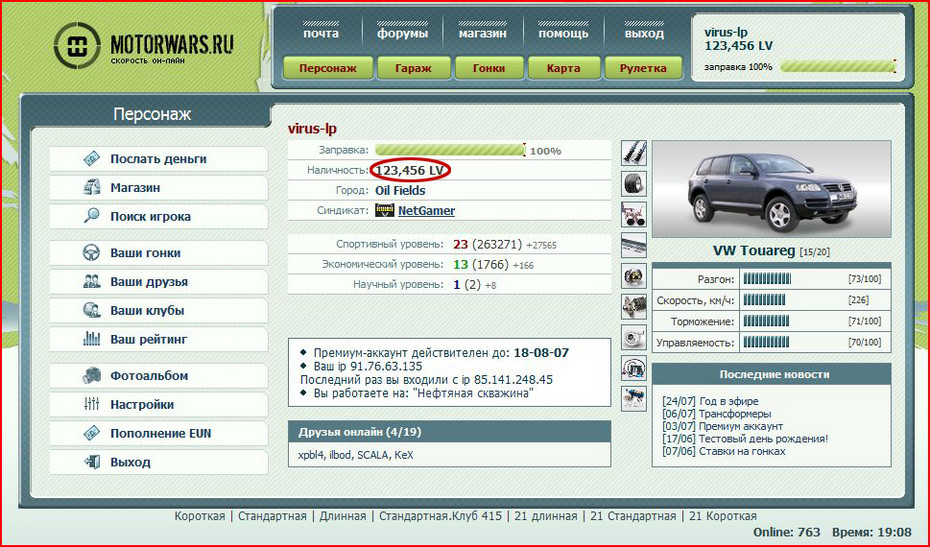The image size is (930, 547).
Task: Open news item Трансформеры
Action: [x=735, y=414]
